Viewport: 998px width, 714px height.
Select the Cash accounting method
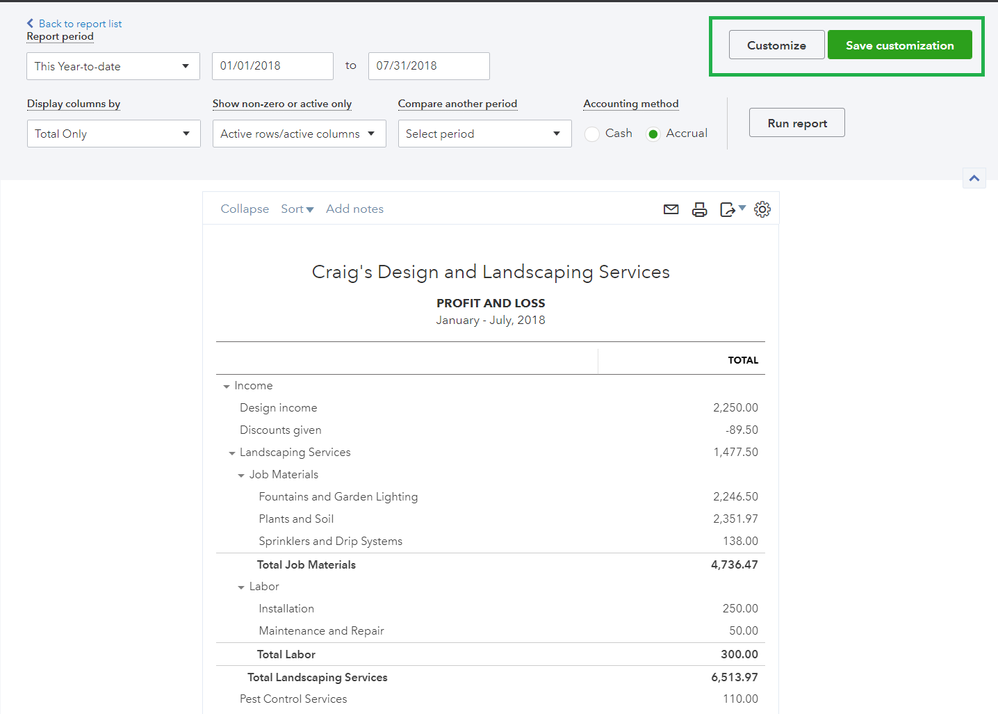pos(592,133)
